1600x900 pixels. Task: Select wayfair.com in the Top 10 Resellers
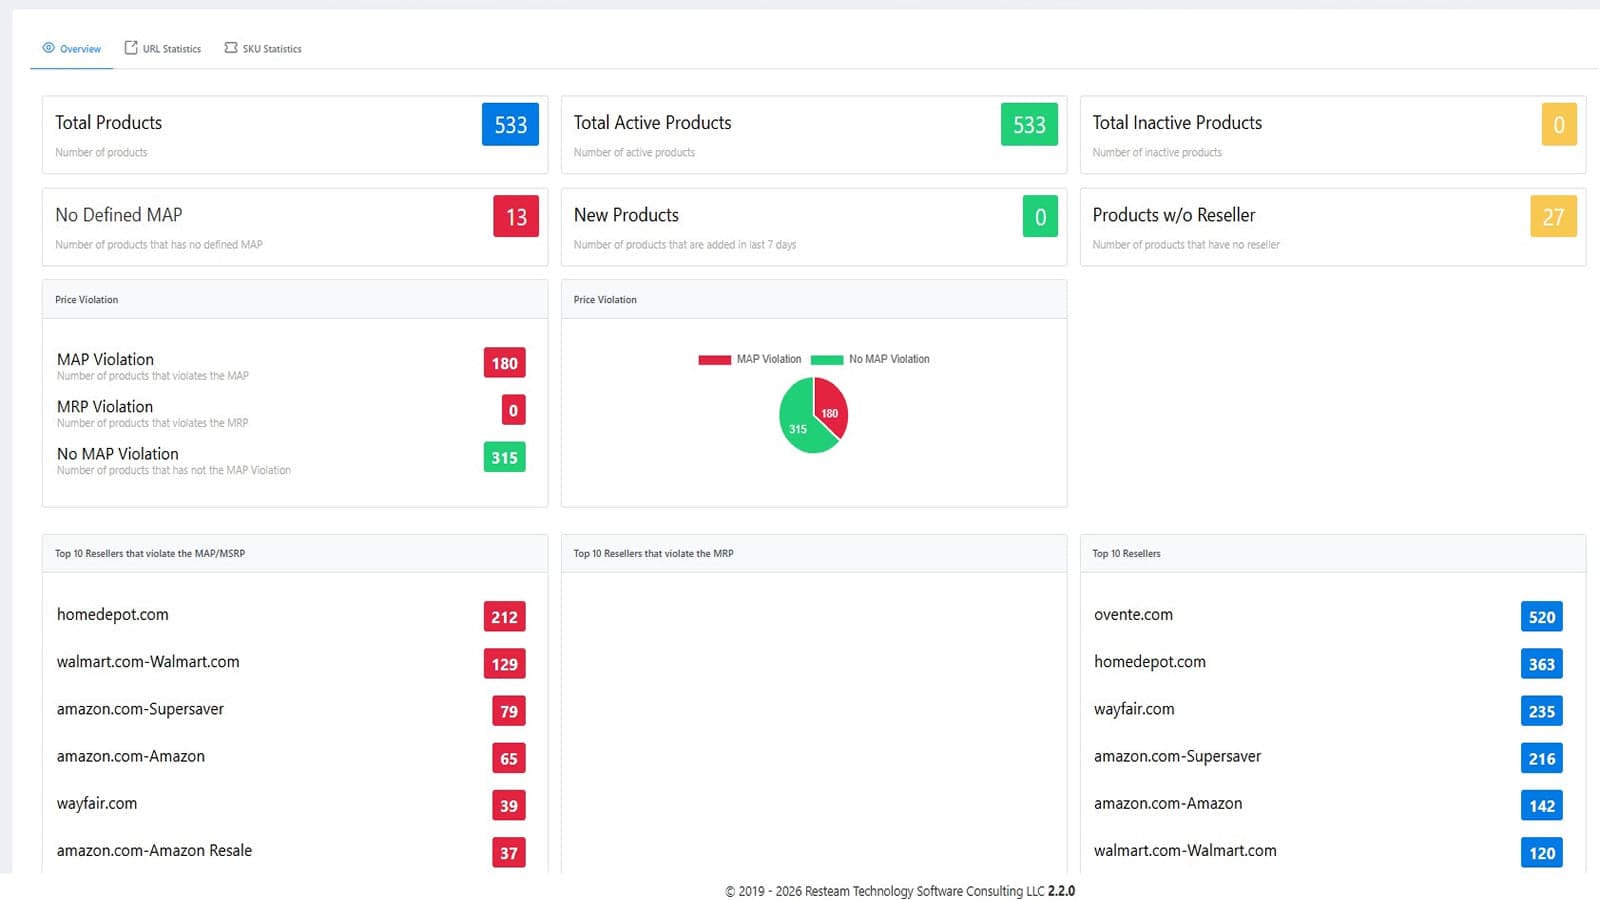click(x=1134, y=709)
